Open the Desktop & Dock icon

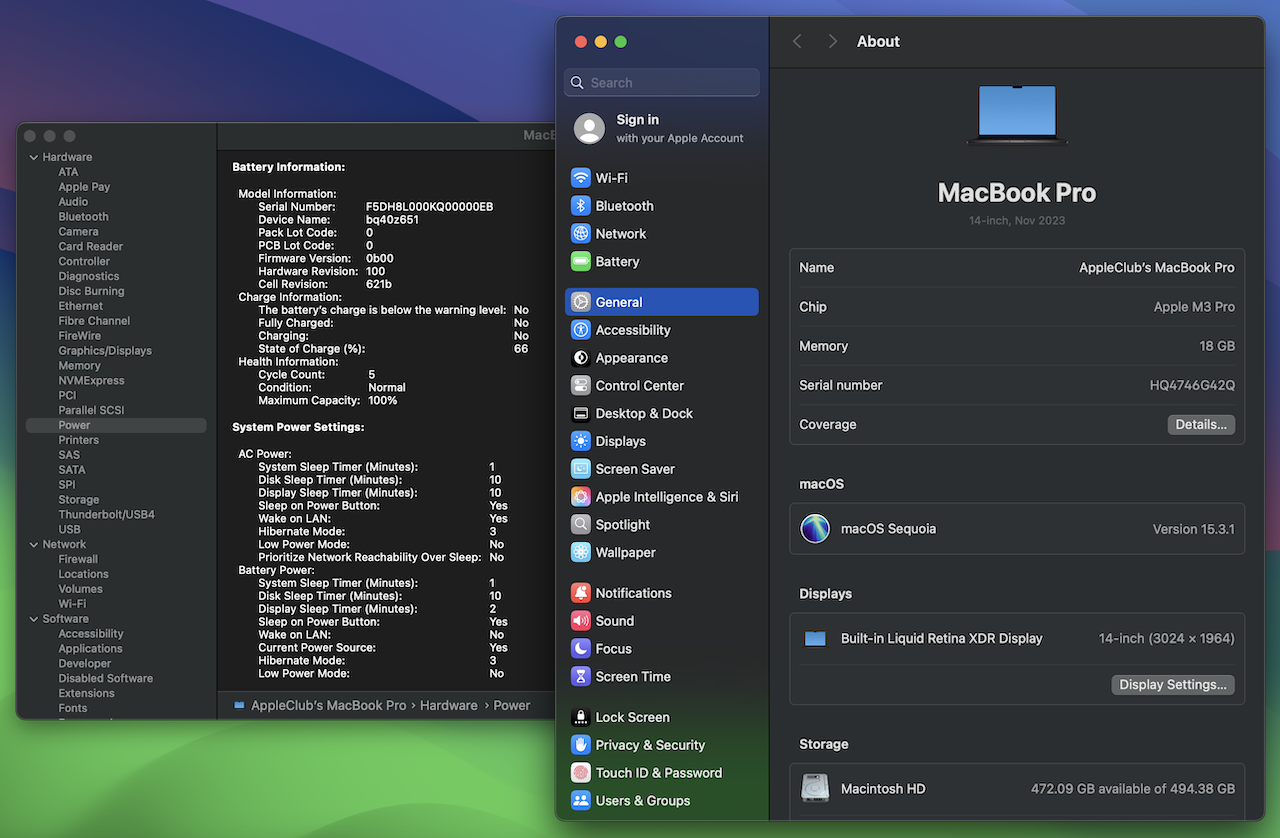coord(581,414)
